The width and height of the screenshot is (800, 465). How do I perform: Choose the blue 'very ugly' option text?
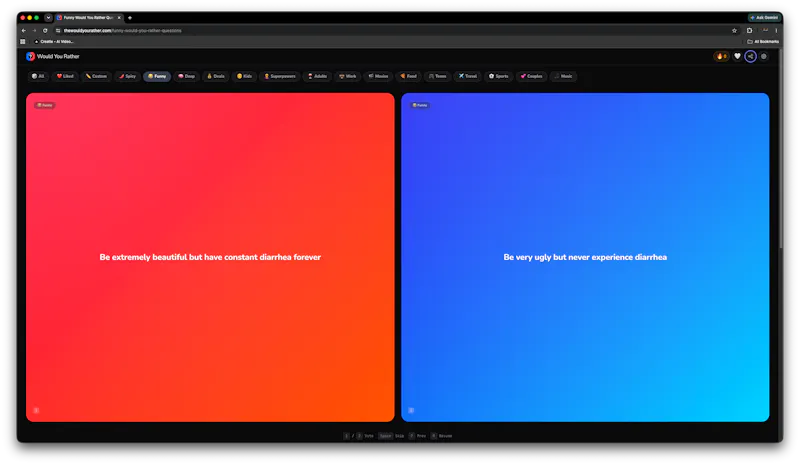point(585,257)
